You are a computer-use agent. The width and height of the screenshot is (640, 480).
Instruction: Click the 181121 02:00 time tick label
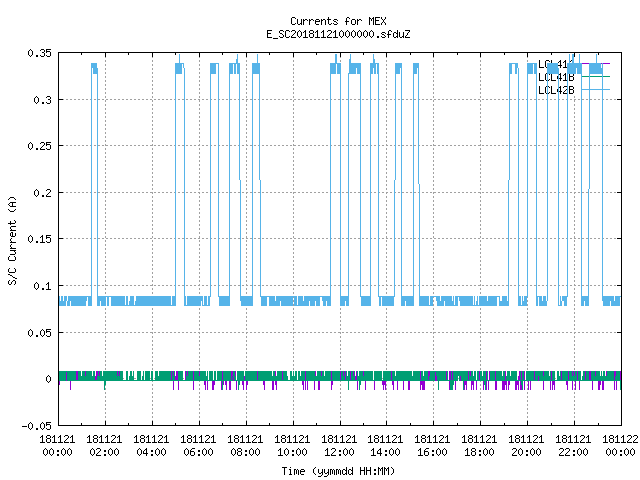104,446
